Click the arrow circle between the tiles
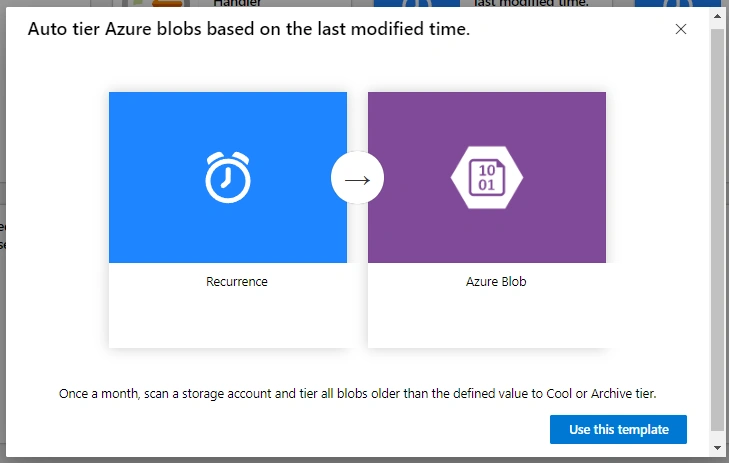Screen dimensions: 729x463 (357, 178)
